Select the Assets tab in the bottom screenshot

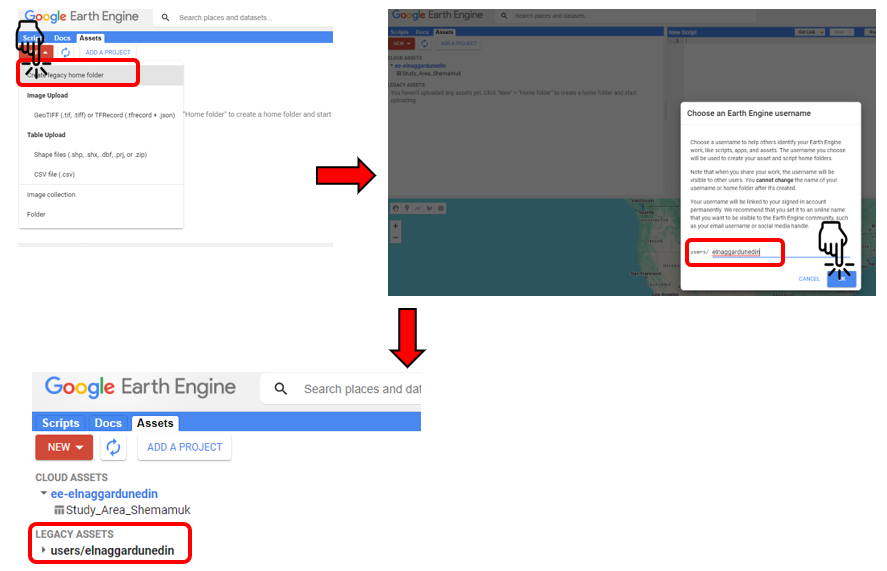click(x=155, y=423)
